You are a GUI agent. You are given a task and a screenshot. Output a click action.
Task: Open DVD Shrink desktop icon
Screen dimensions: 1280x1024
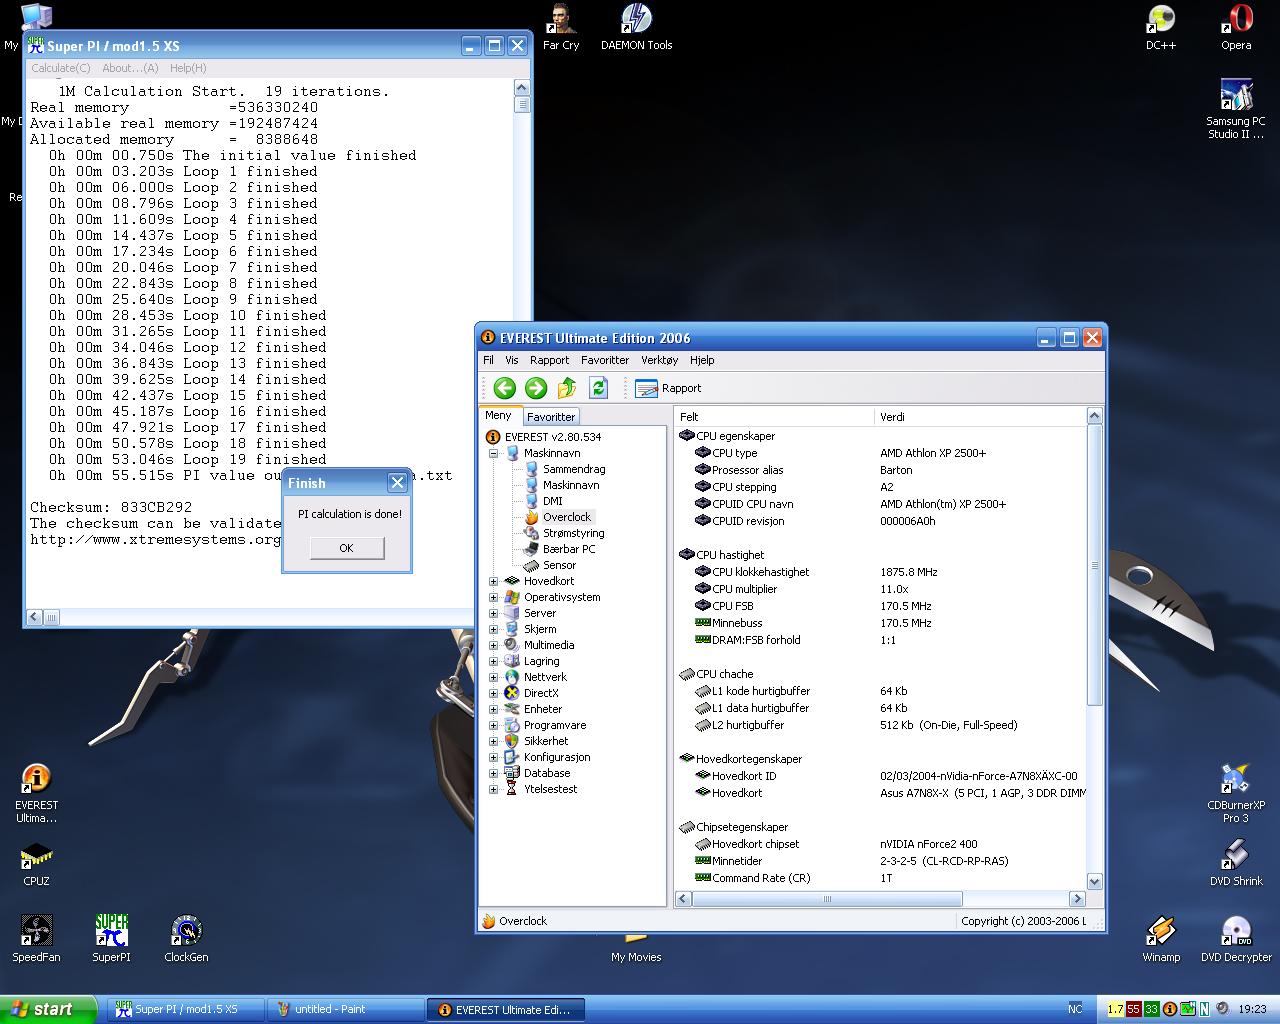[x=1236, y=863]
